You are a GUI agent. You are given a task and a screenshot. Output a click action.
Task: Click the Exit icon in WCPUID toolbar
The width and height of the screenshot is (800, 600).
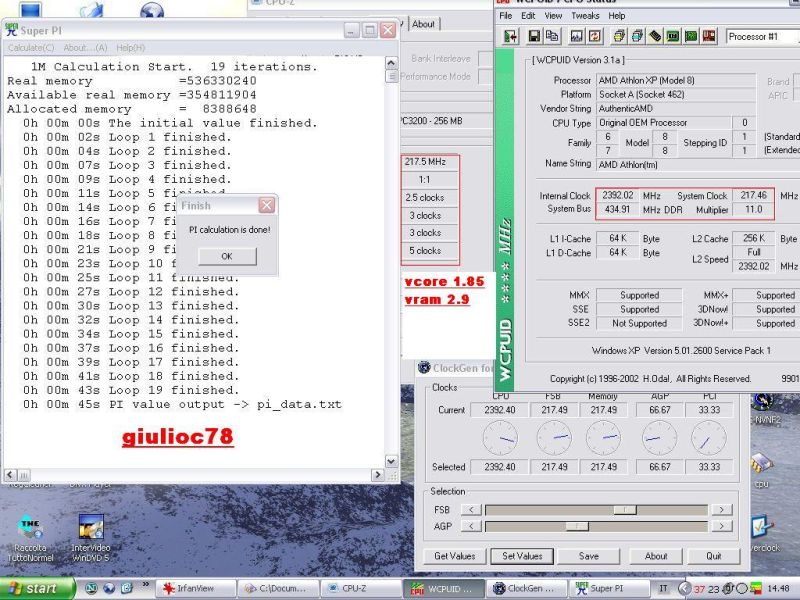click(510, 36)
